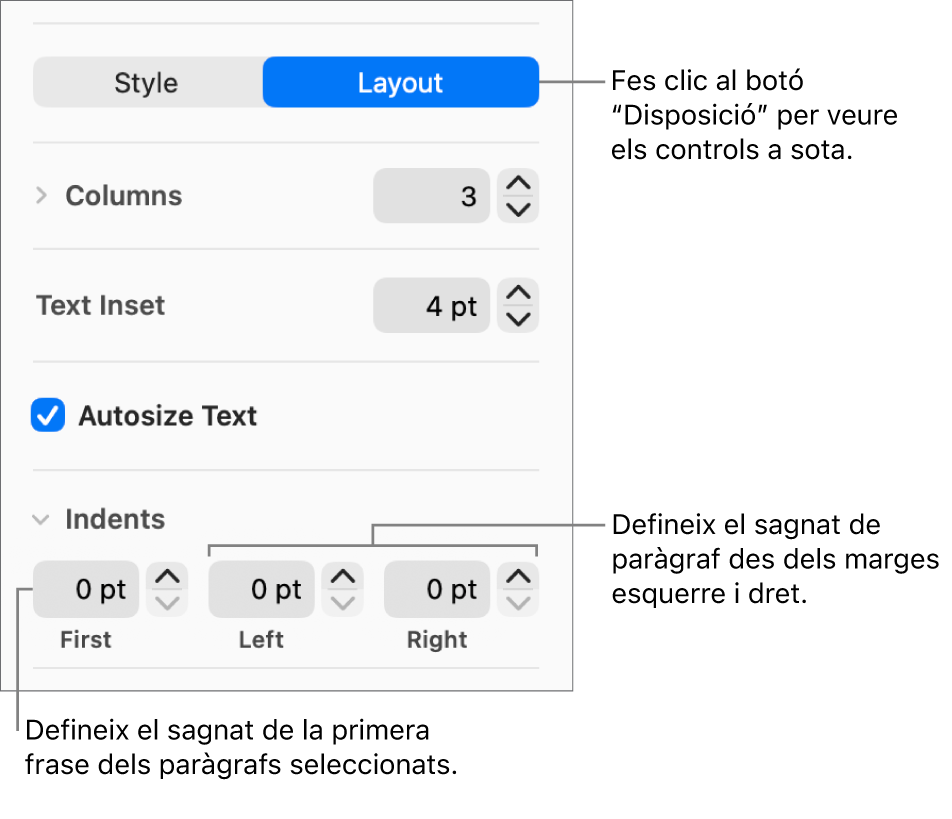This screenshot has width=952, height=819.
Task: Click the Left indent value field
Action: click(x=261, y=590)
